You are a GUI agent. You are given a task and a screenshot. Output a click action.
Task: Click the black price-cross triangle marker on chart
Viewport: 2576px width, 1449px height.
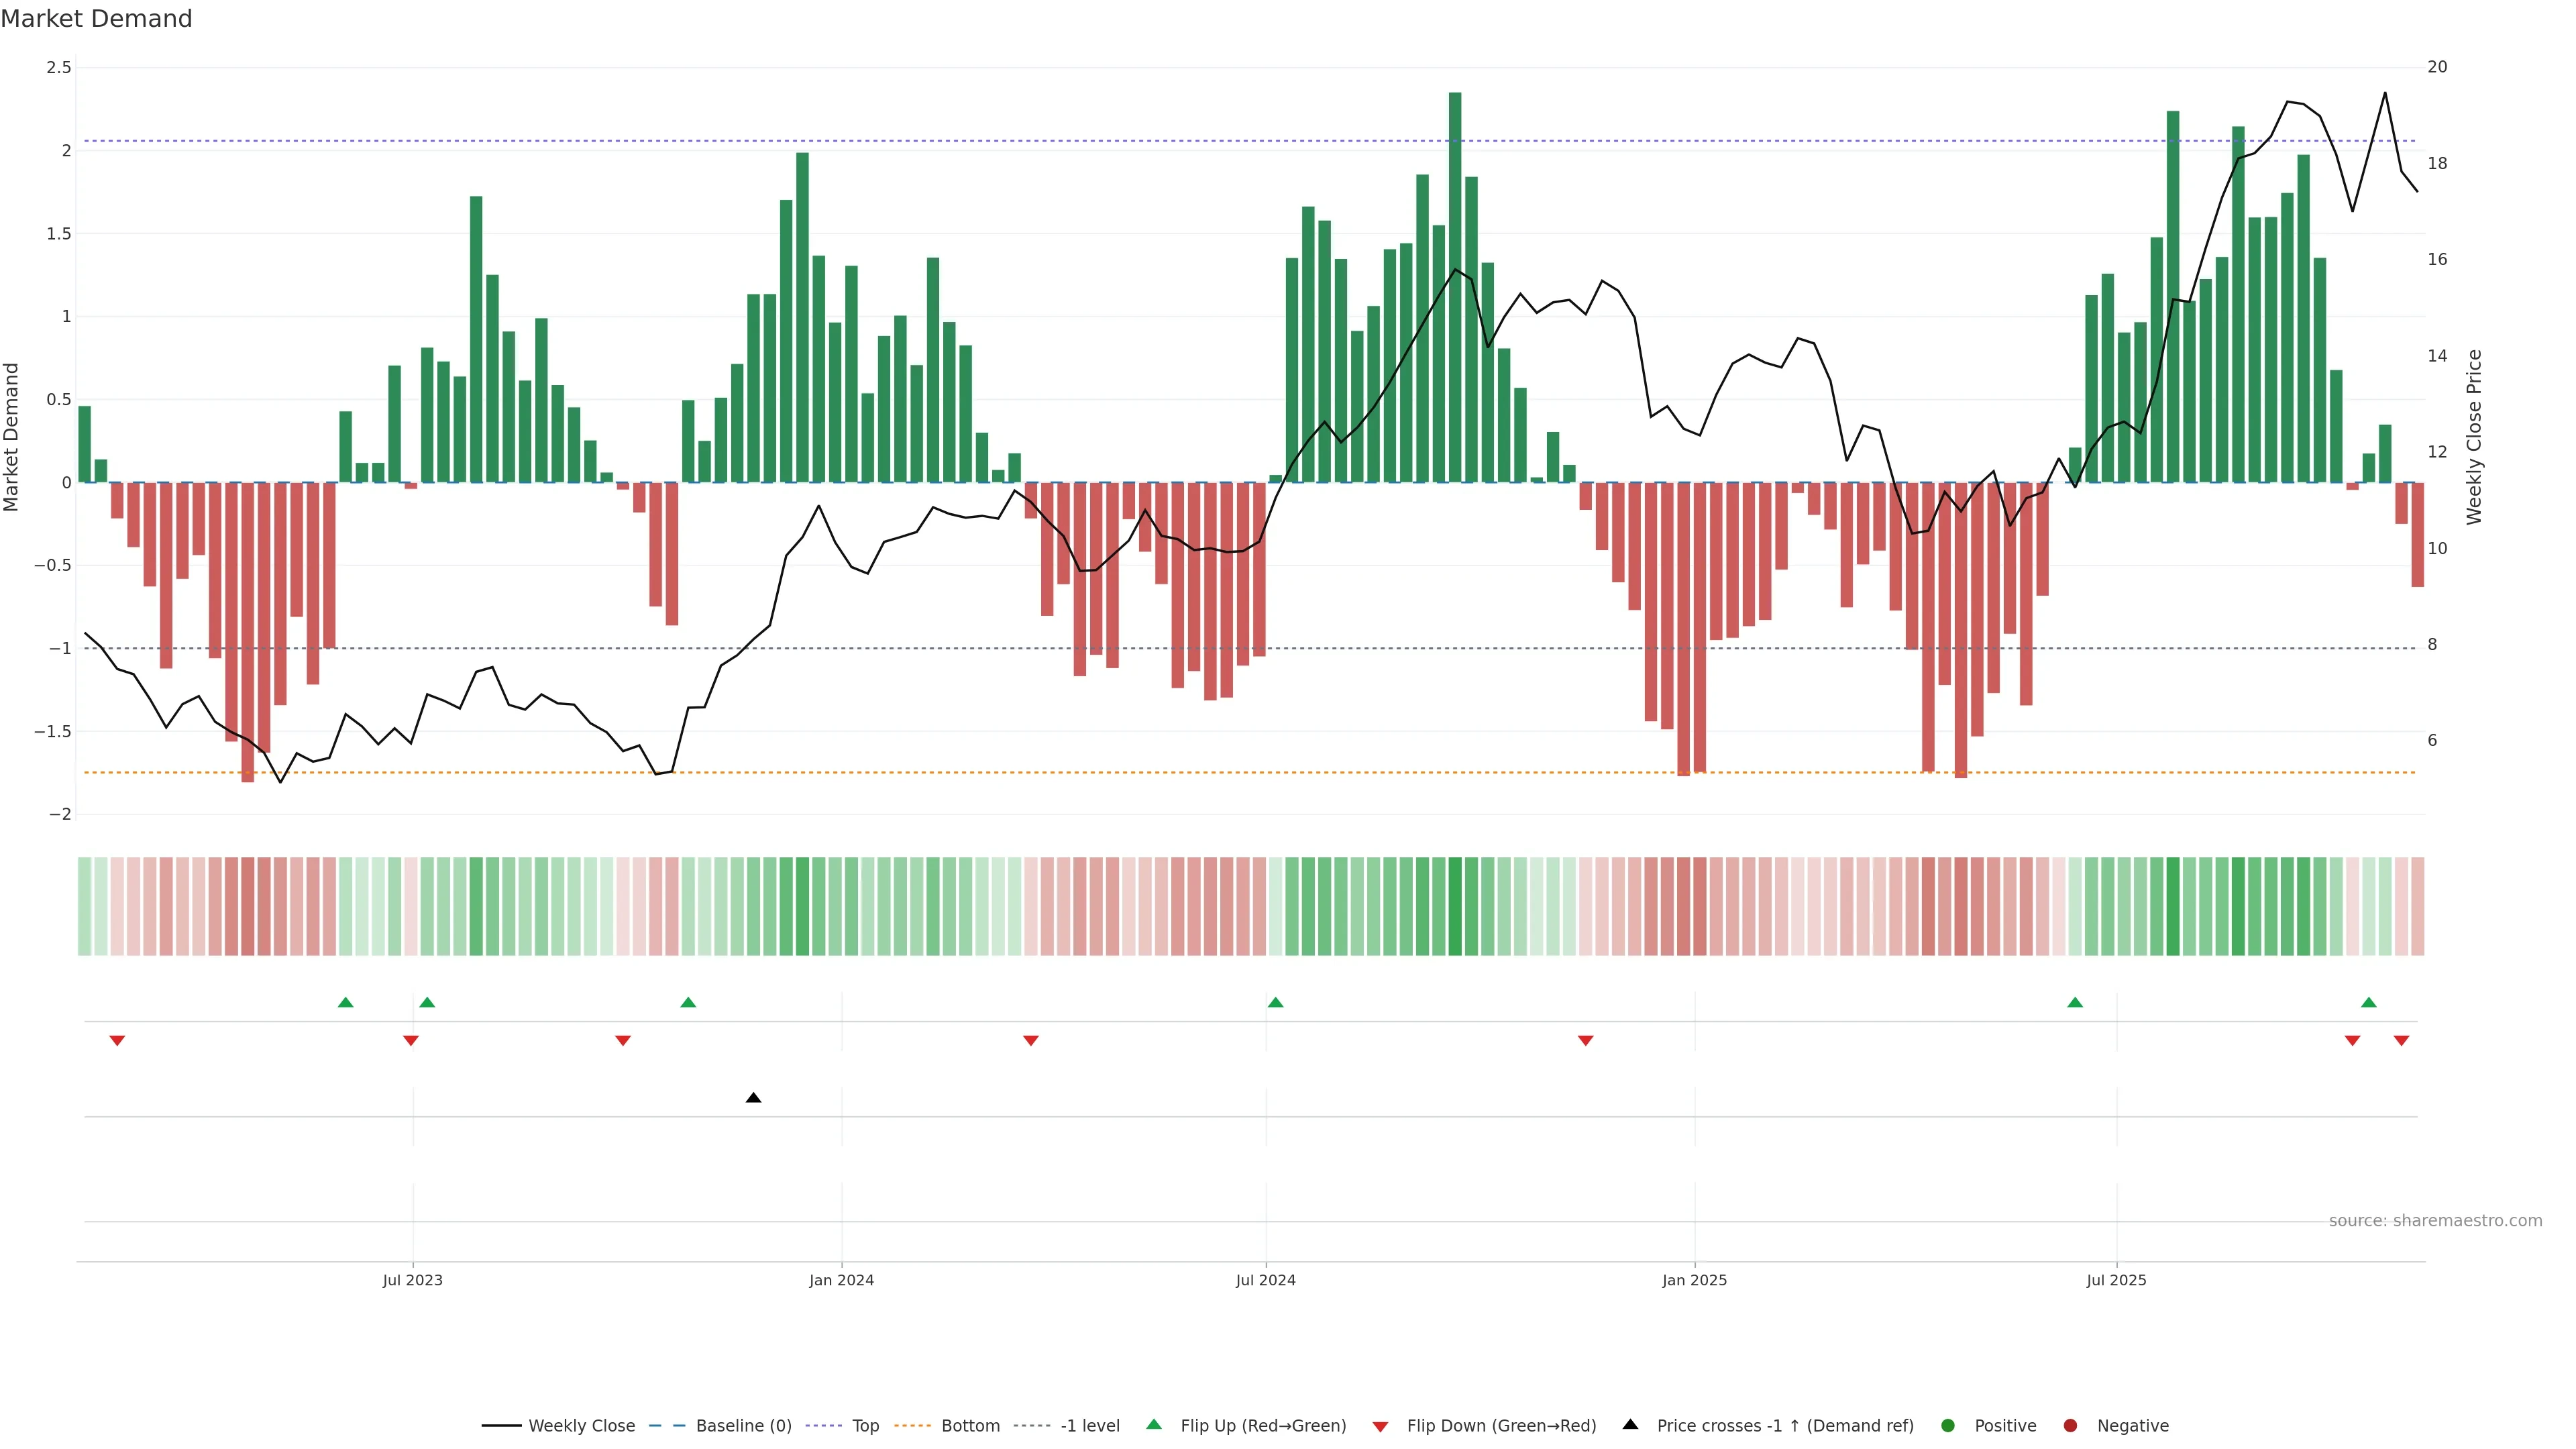click(754, 1098)
